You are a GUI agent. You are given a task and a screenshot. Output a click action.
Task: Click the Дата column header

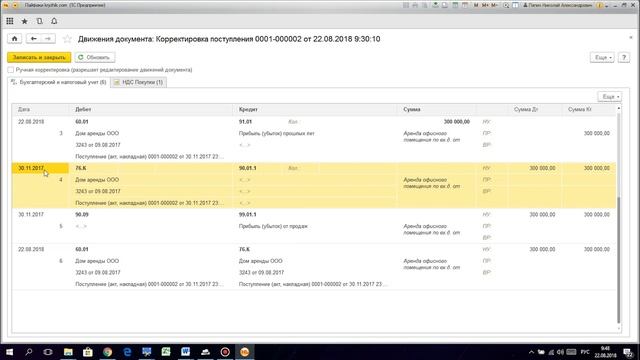(x=24, y=109)
